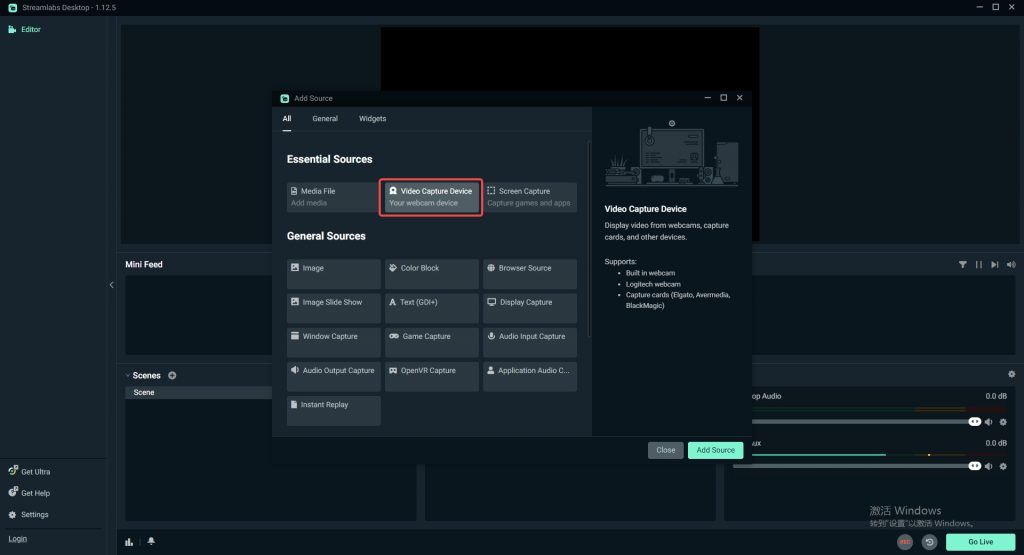Add a new scene with plus icon
The image size is (1024, 555).
click(x=172, y=375)
